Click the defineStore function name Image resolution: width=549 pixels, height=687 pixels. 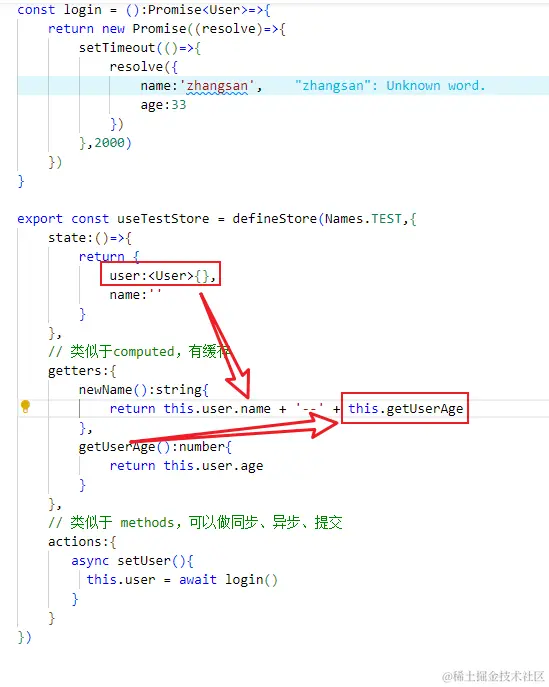point(274,218)
